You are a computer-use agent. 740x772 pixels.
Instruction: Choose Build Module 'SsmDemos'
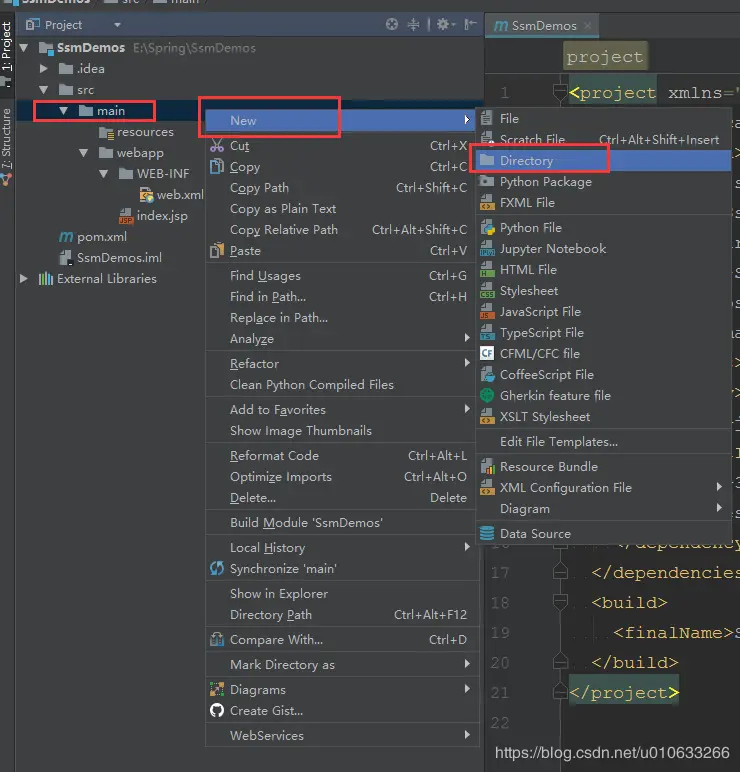340,522
